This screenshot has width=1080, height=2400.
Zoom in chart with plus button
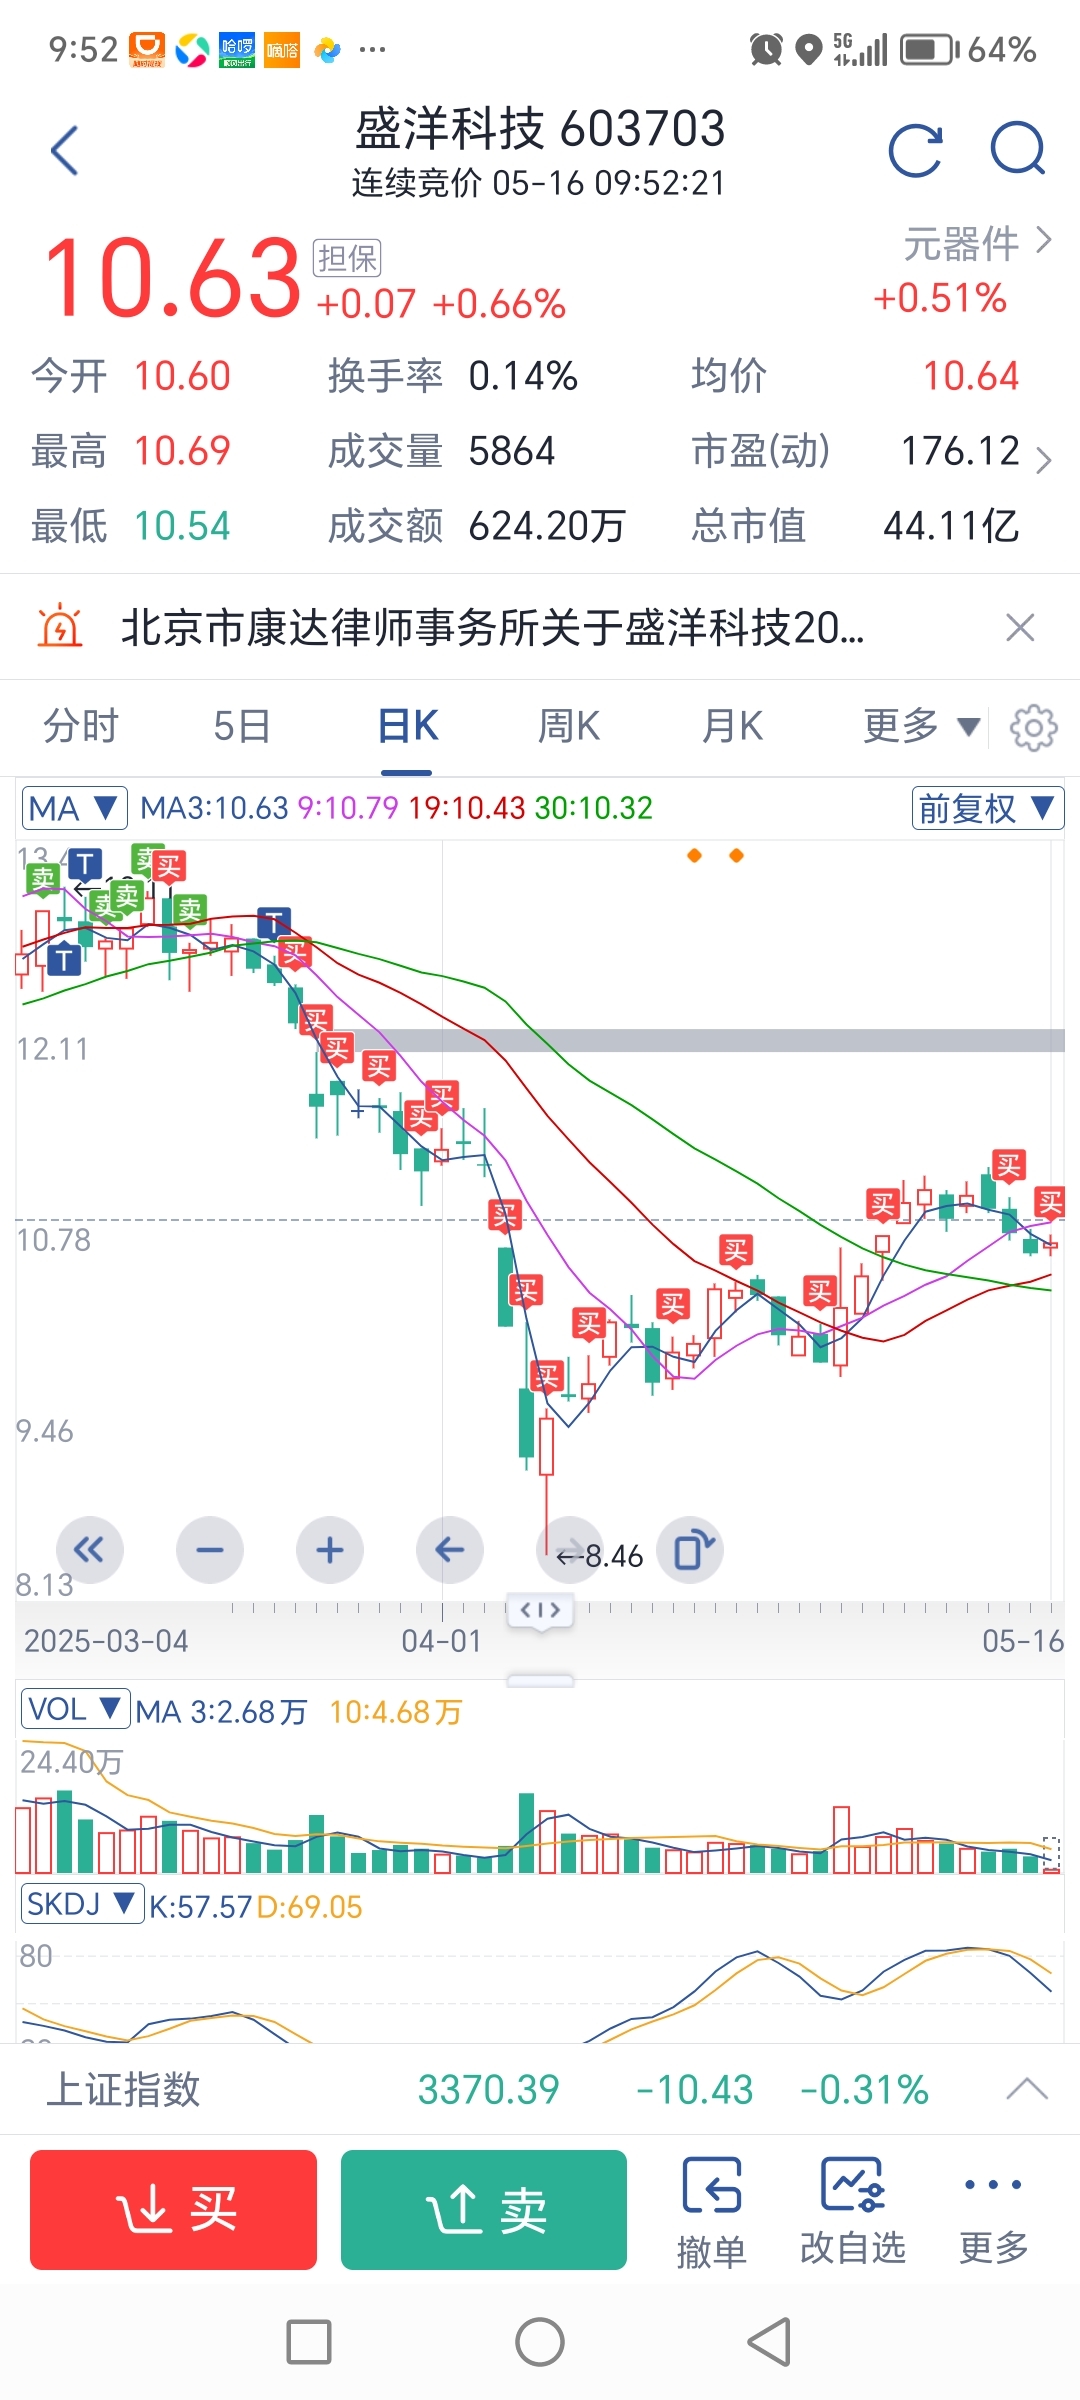click(x=330, y=1550)
